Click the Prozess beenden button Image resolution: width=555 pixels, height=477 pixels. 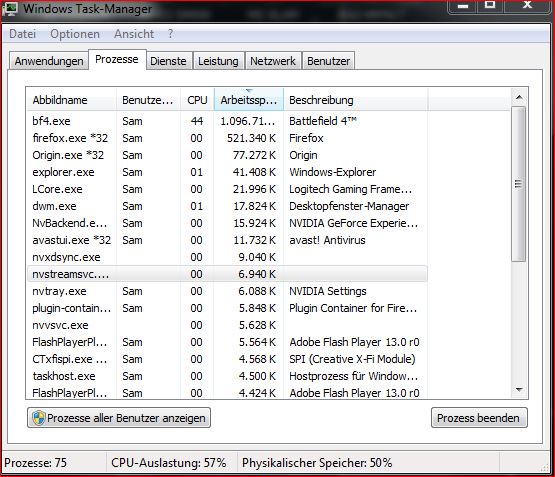479,418
